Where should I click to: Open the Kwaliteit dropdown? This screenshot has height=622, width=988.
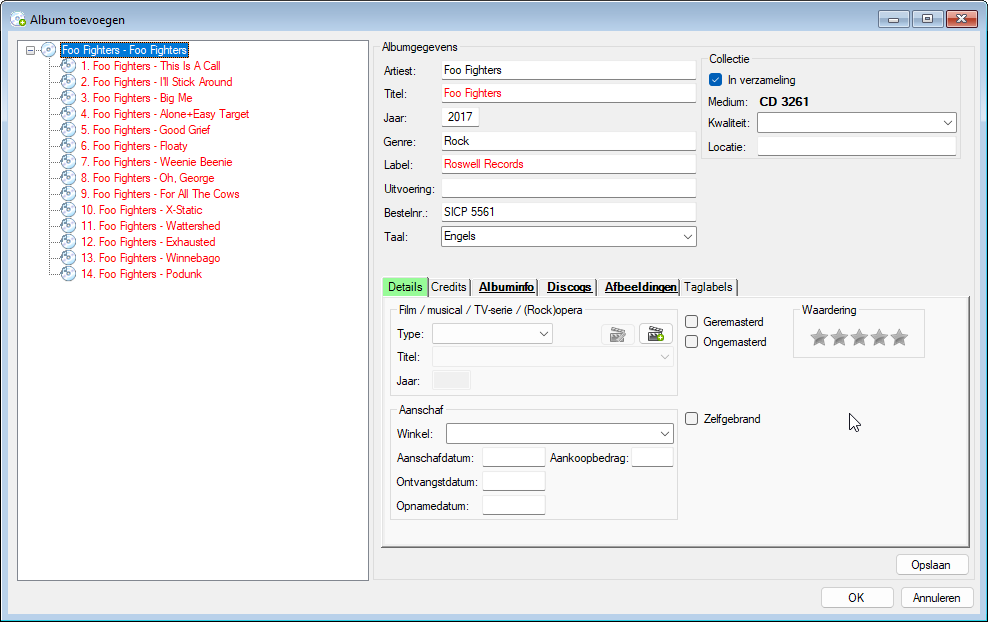(948, 123)
